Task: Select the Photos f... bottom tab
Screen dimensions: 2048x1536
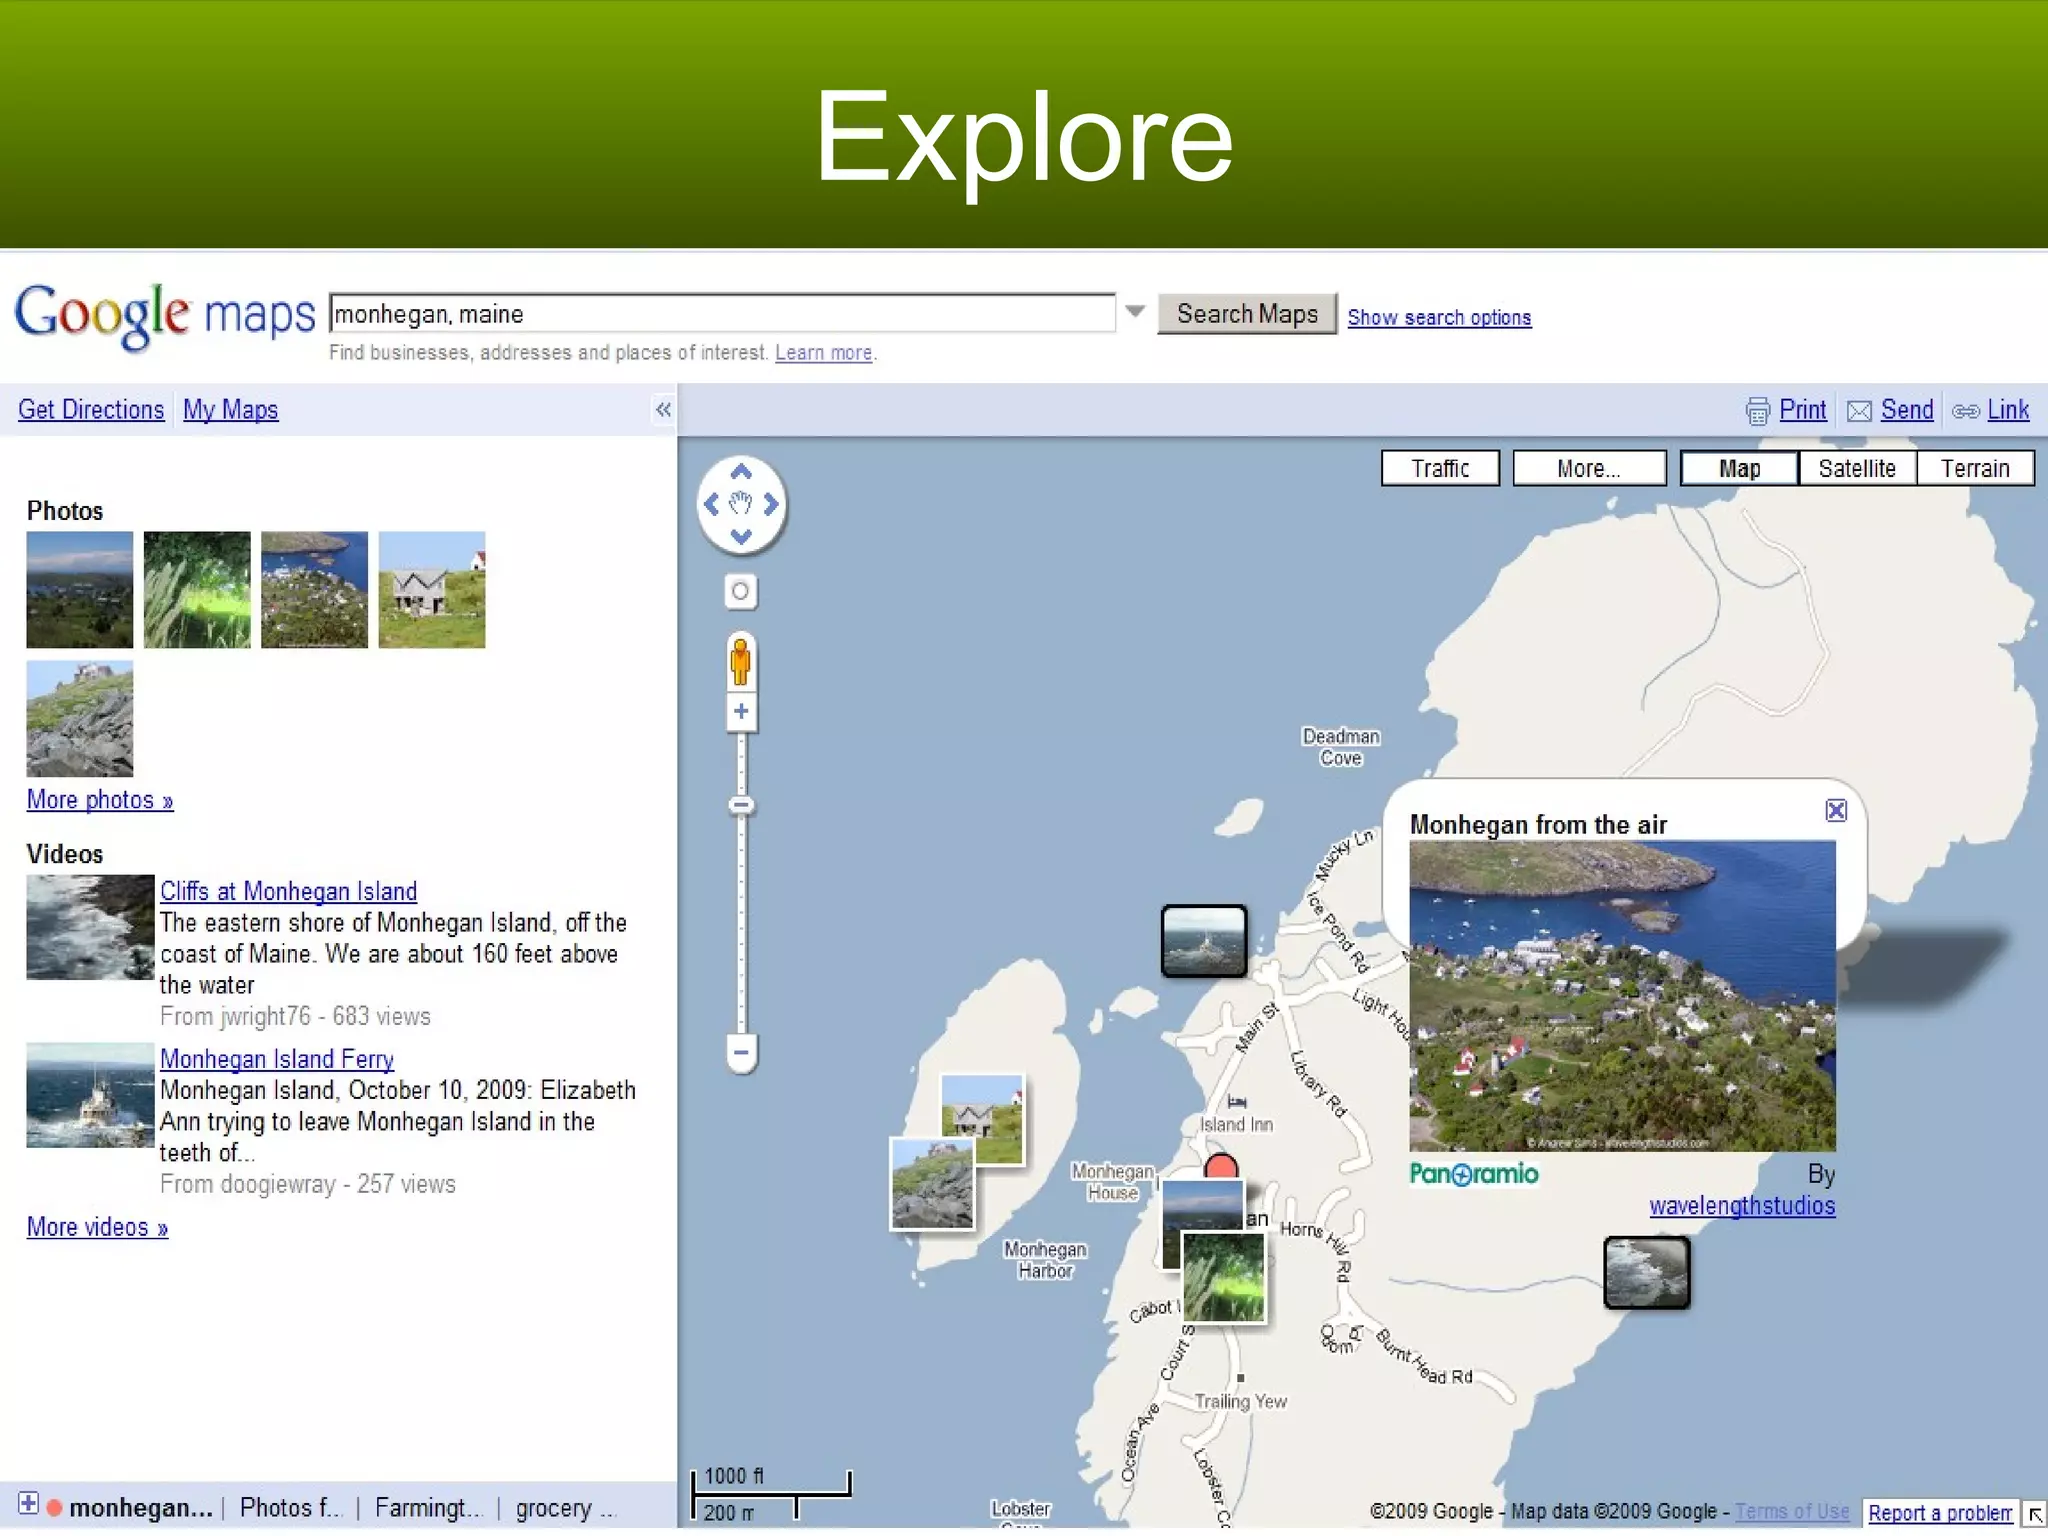Action: pos(290,1507)
